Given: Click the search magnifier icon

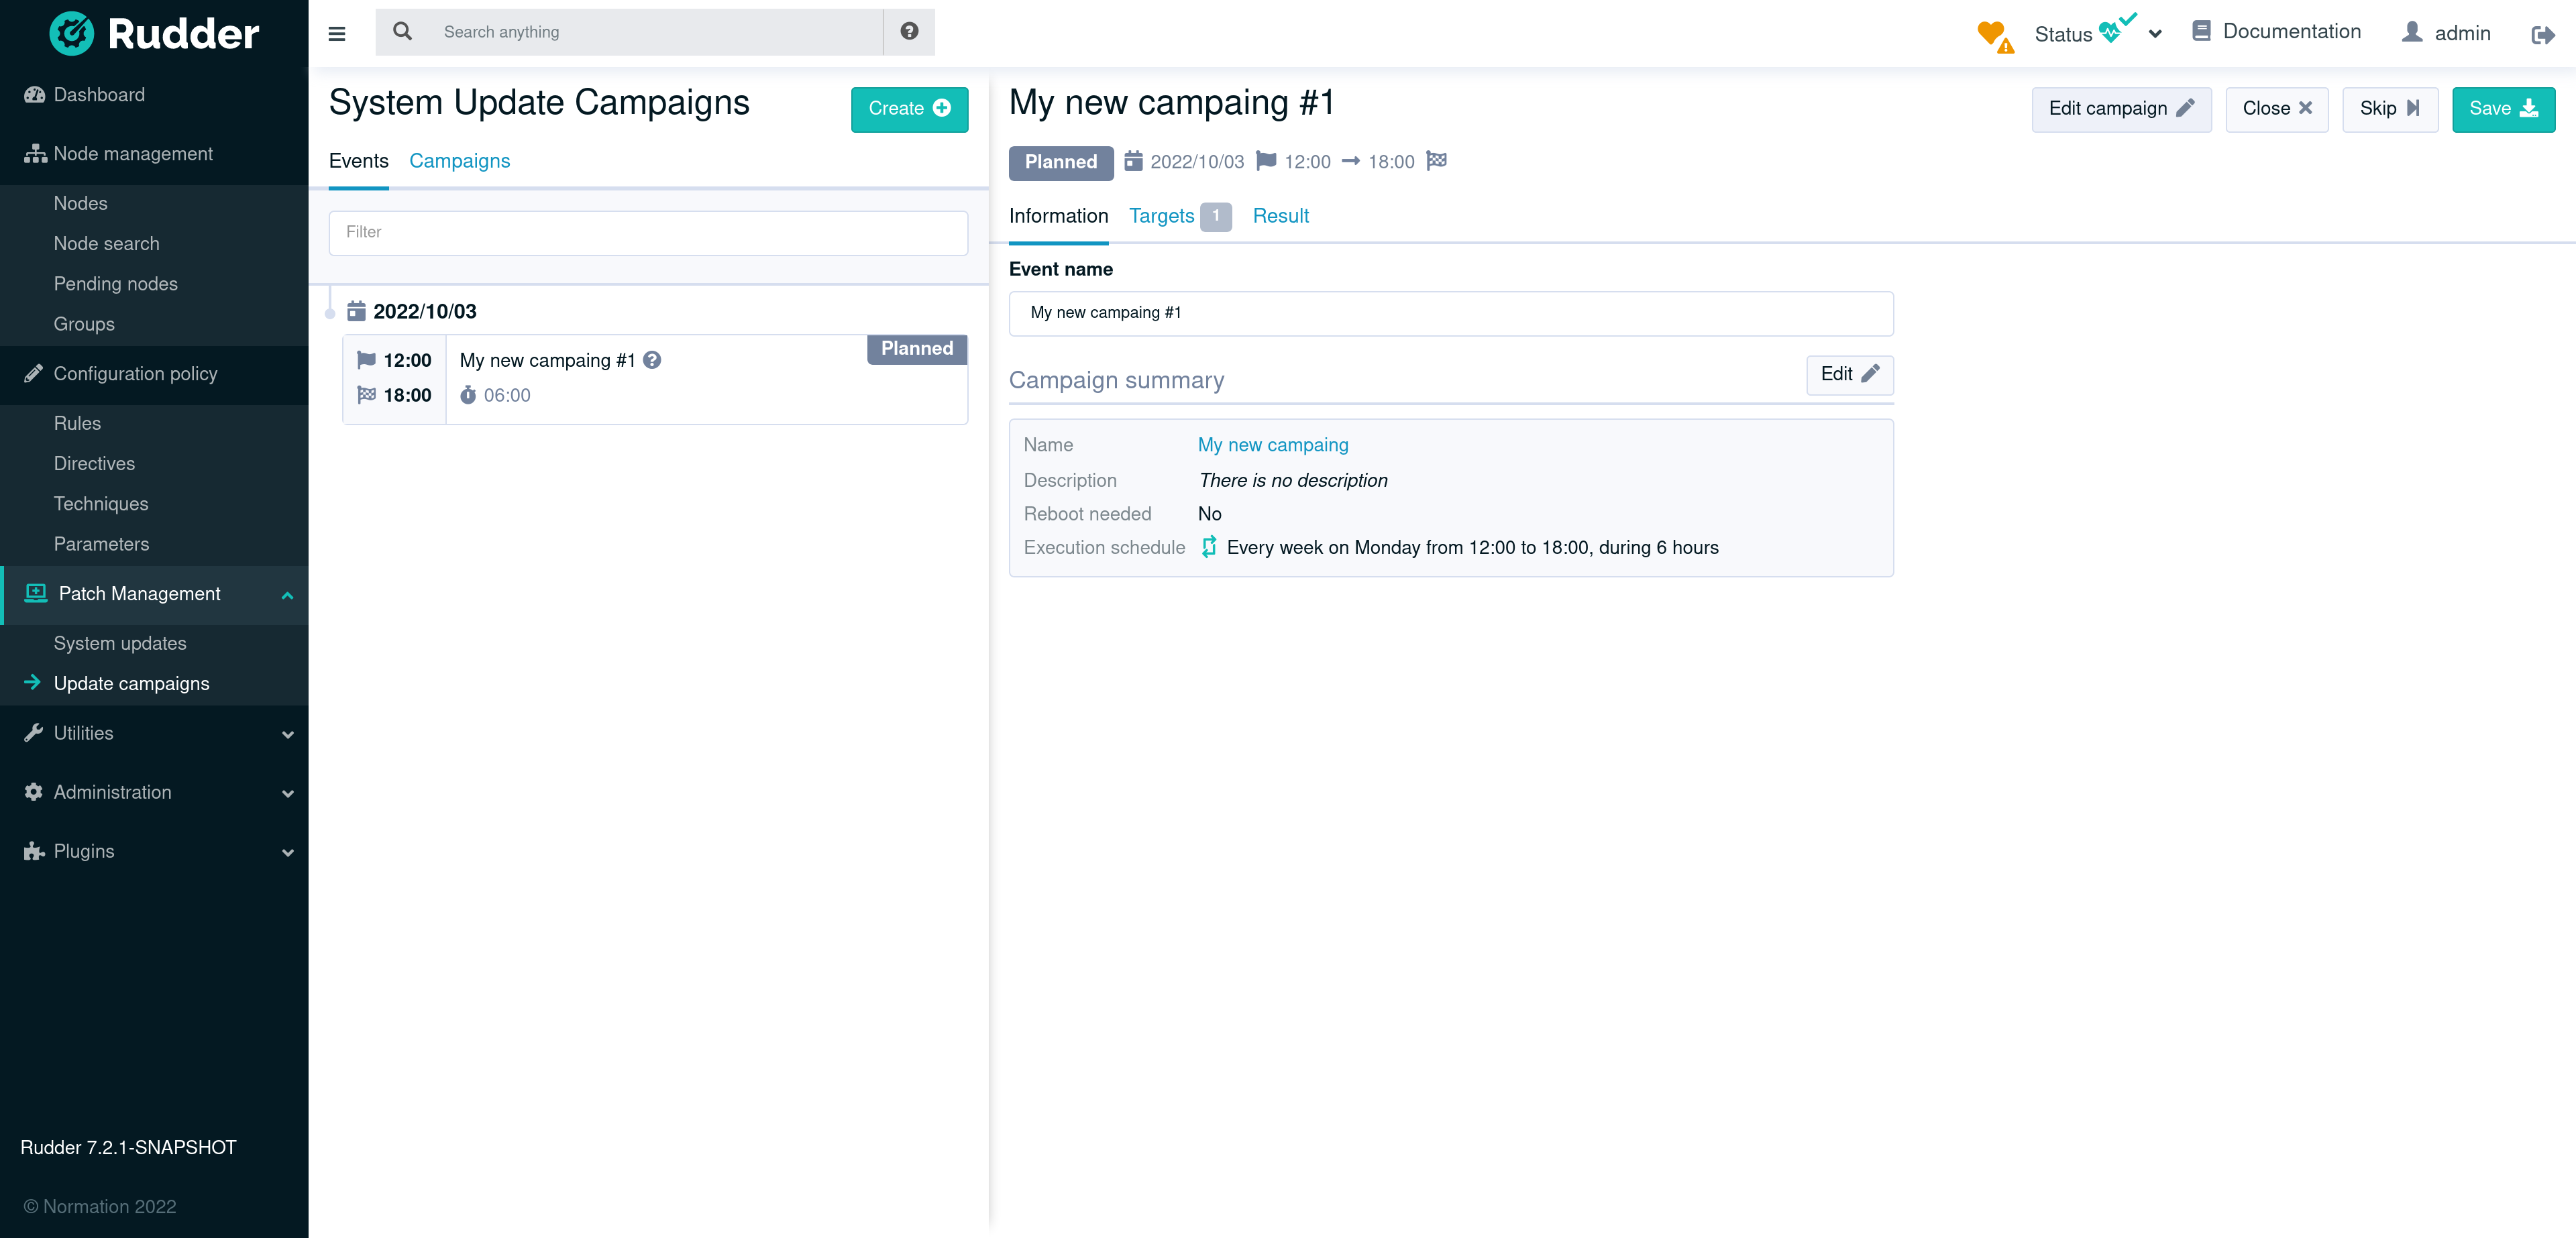Looking at the screenshot, I should pyautogui.click(x=402, y=32).
